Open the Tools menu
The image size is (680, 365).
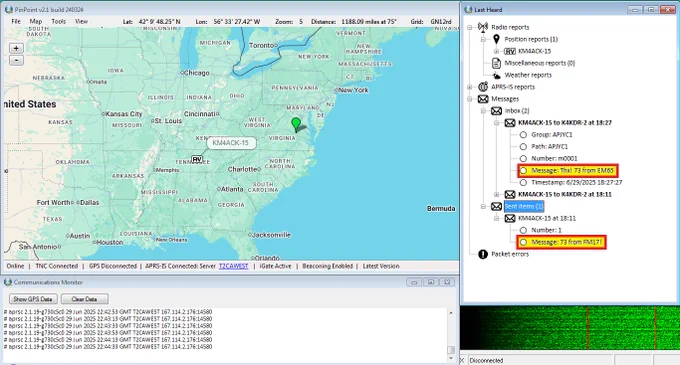point(59,21)
